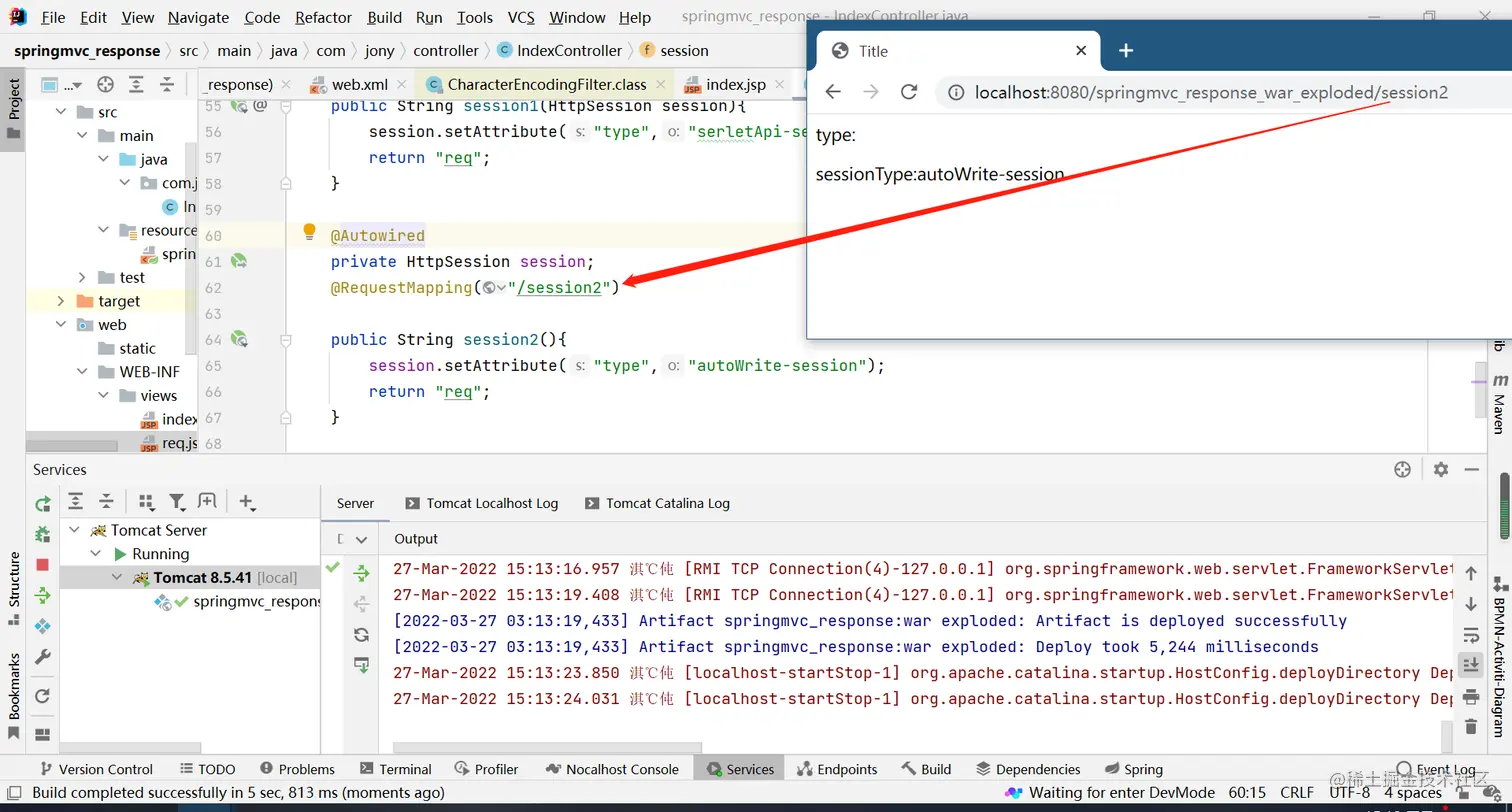Open the Navigate menu
Screen dimensions: 1512x812
[x=198, y=17]
